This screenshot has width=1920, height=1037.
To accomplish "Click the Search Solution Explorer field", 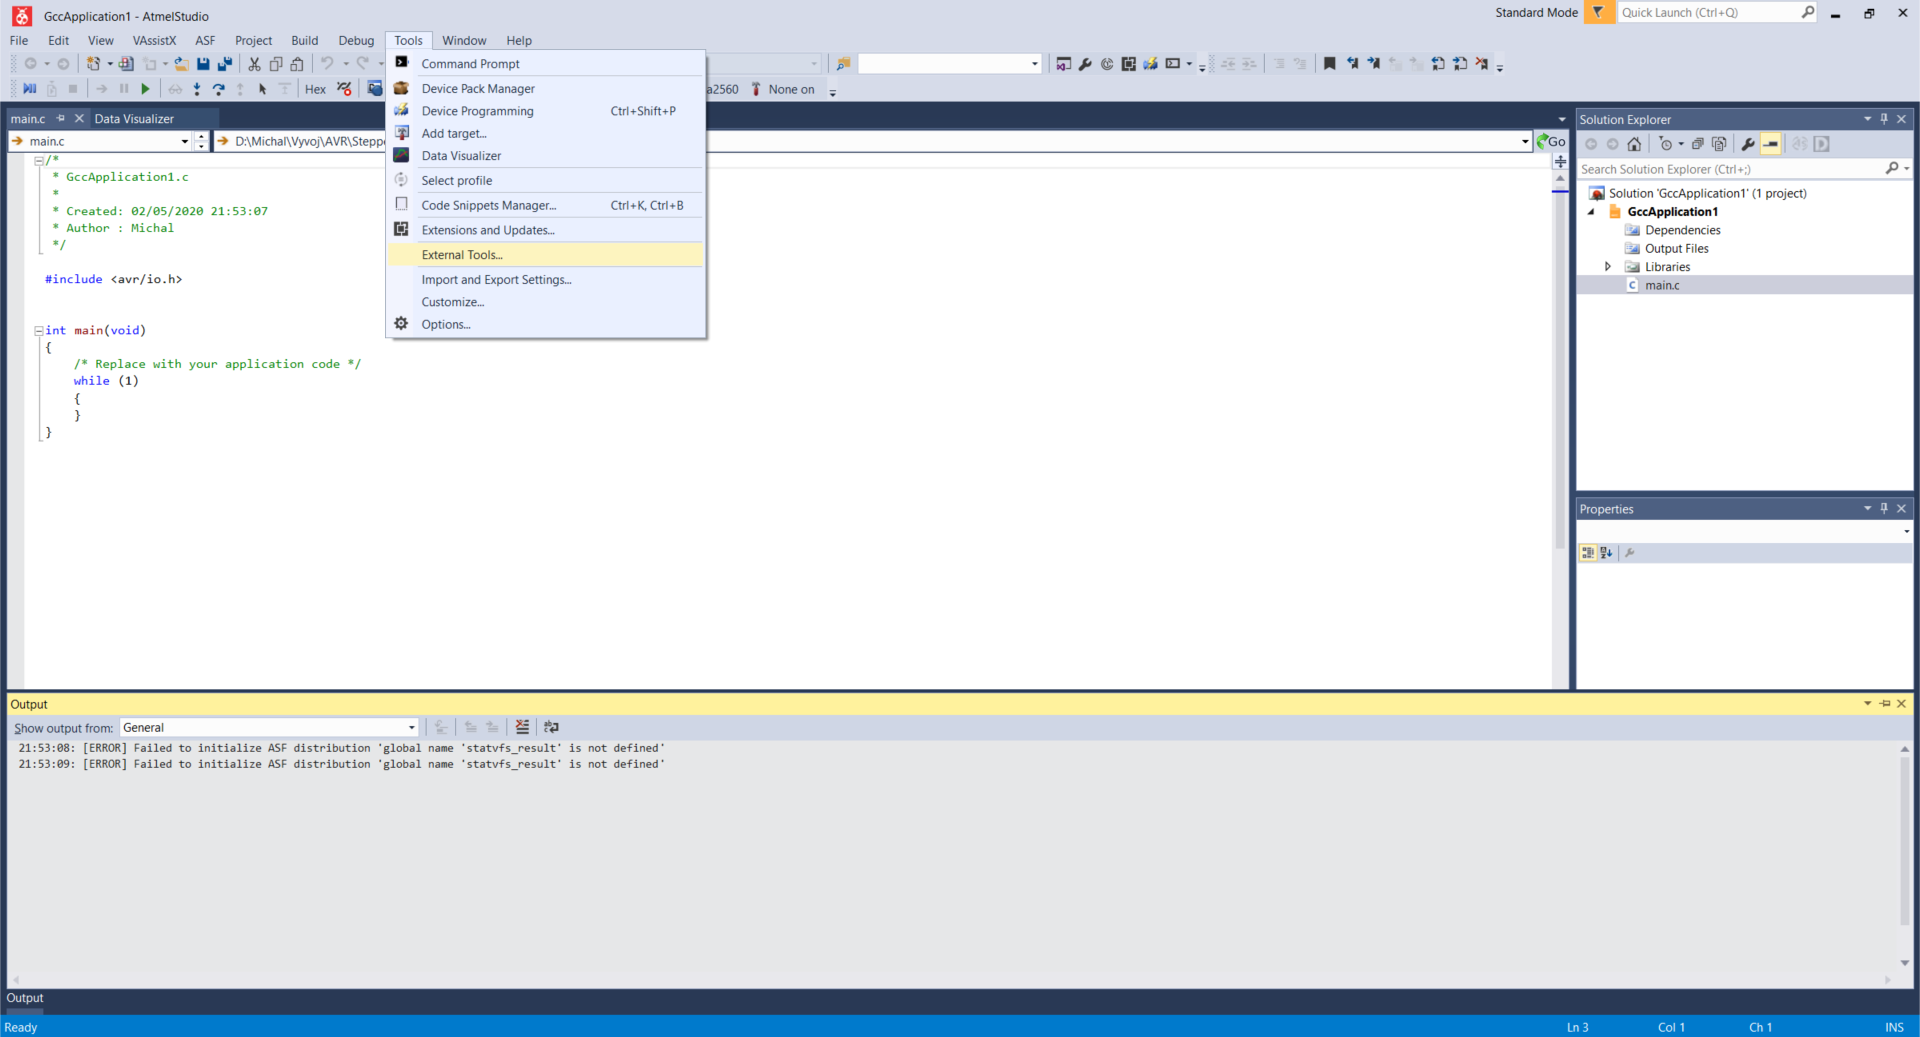I will tap(1730, 170).
